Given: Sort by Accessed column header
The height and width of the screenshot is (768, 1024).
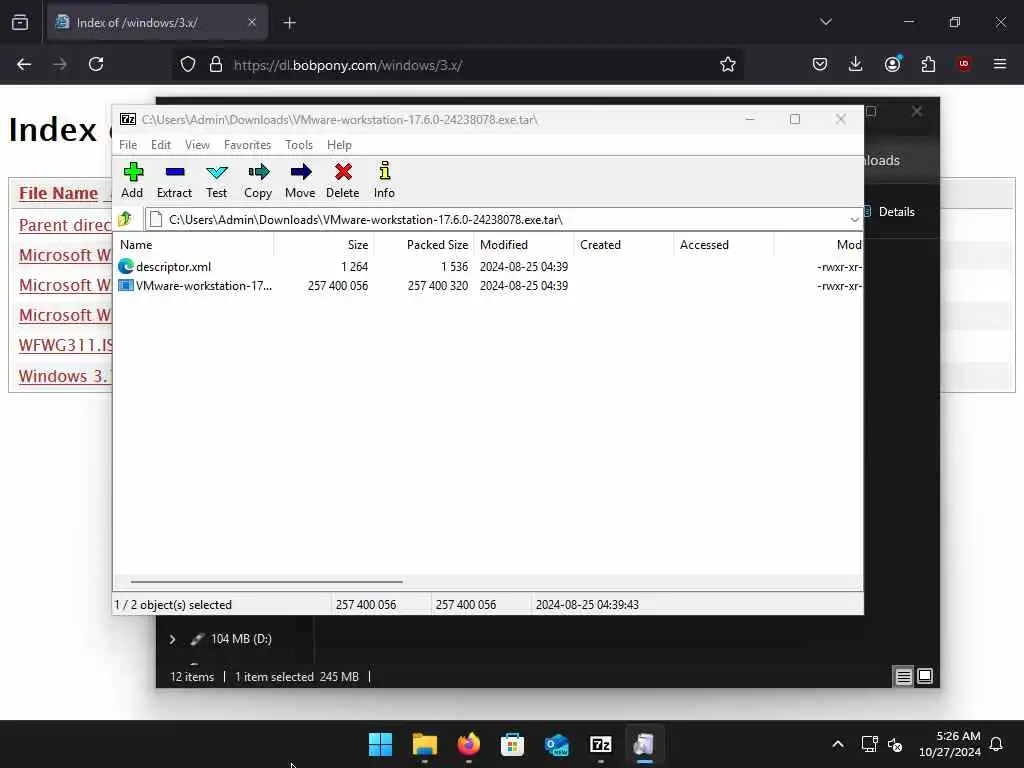Looking at the screenshot, I should (x=724, y=245).
